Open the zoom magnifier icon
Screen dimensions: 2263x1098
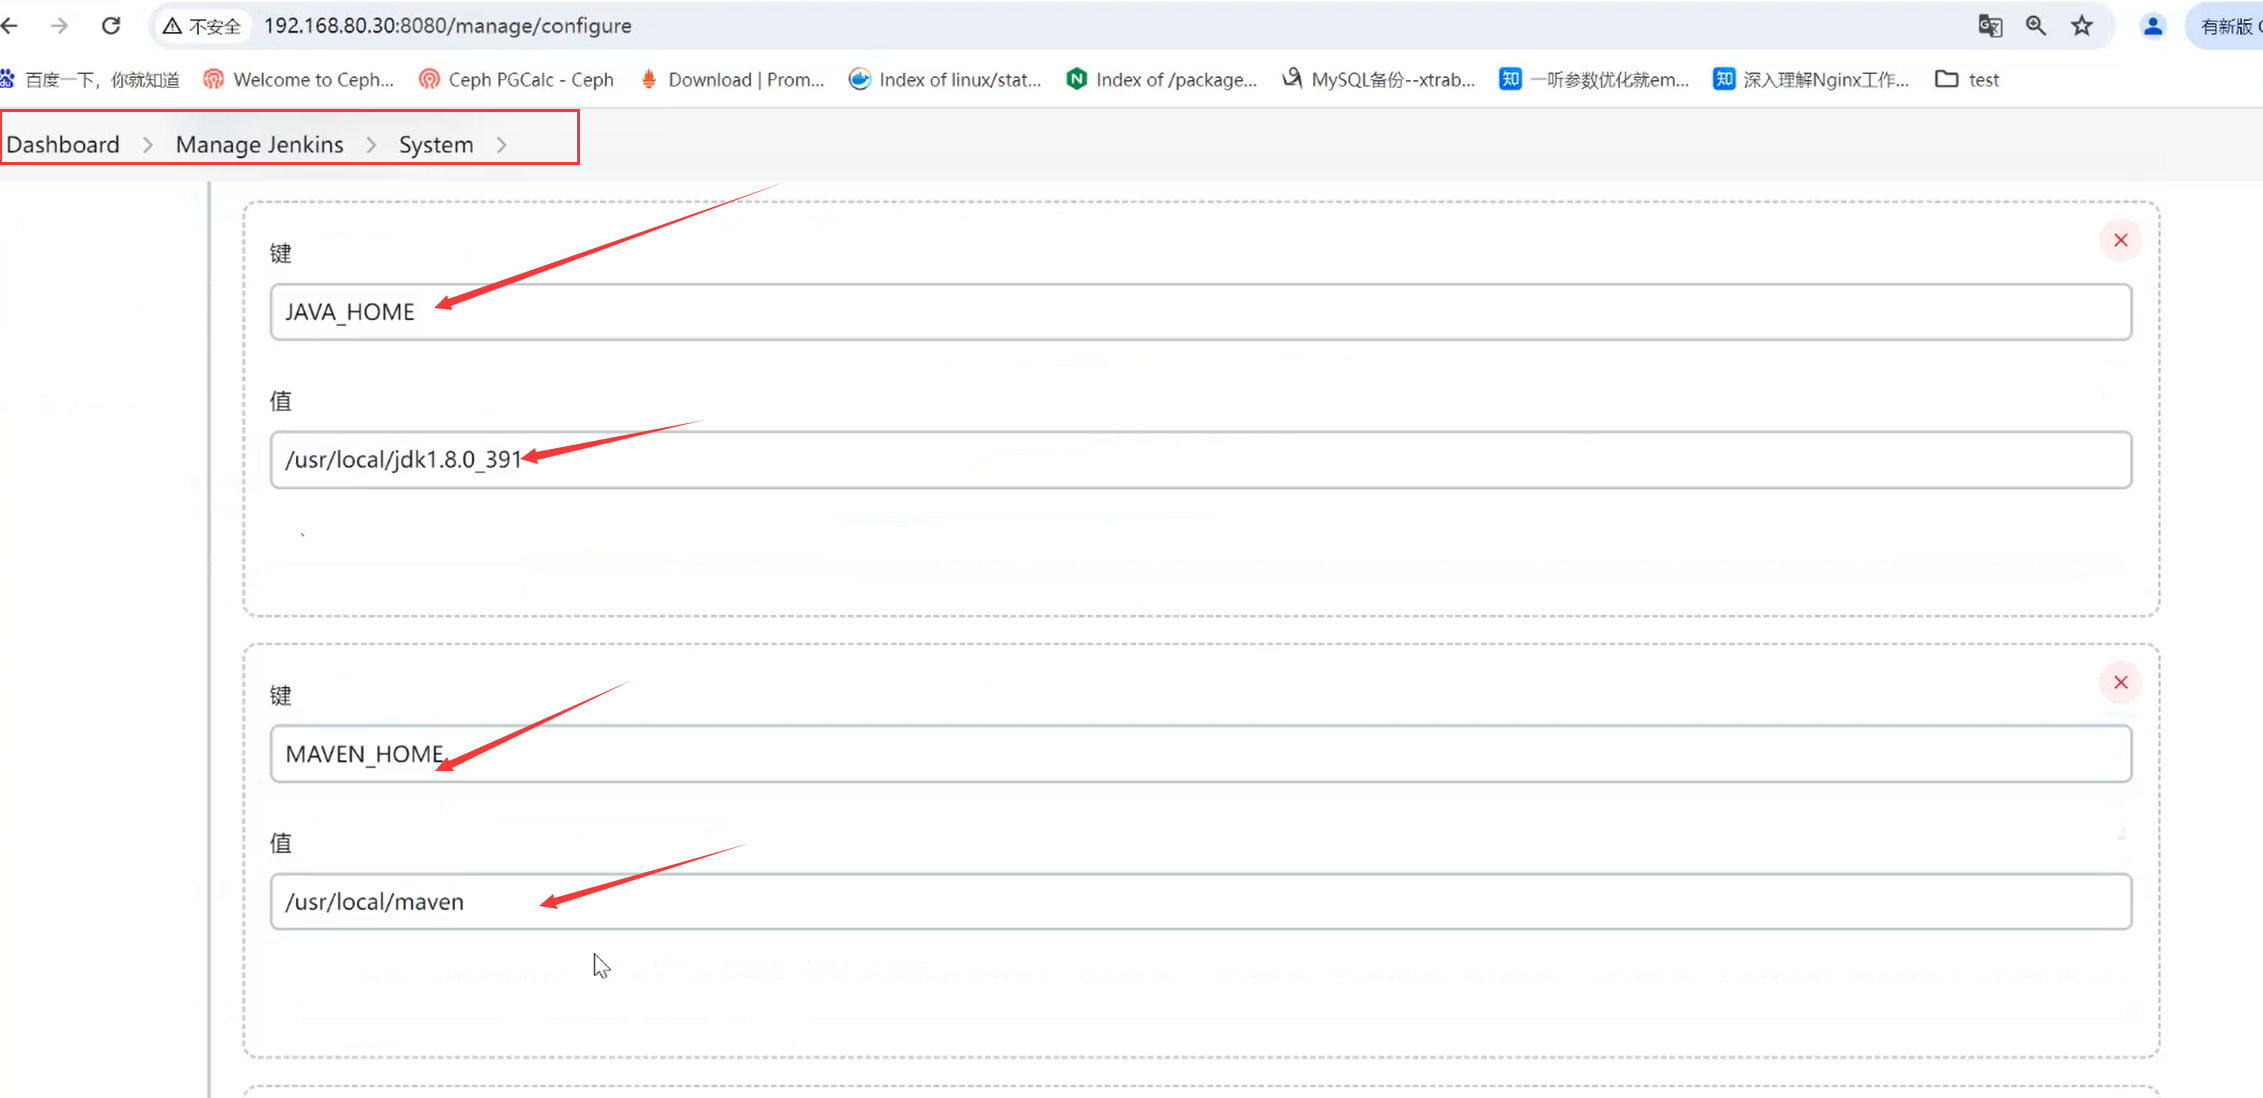point(2036,26)
